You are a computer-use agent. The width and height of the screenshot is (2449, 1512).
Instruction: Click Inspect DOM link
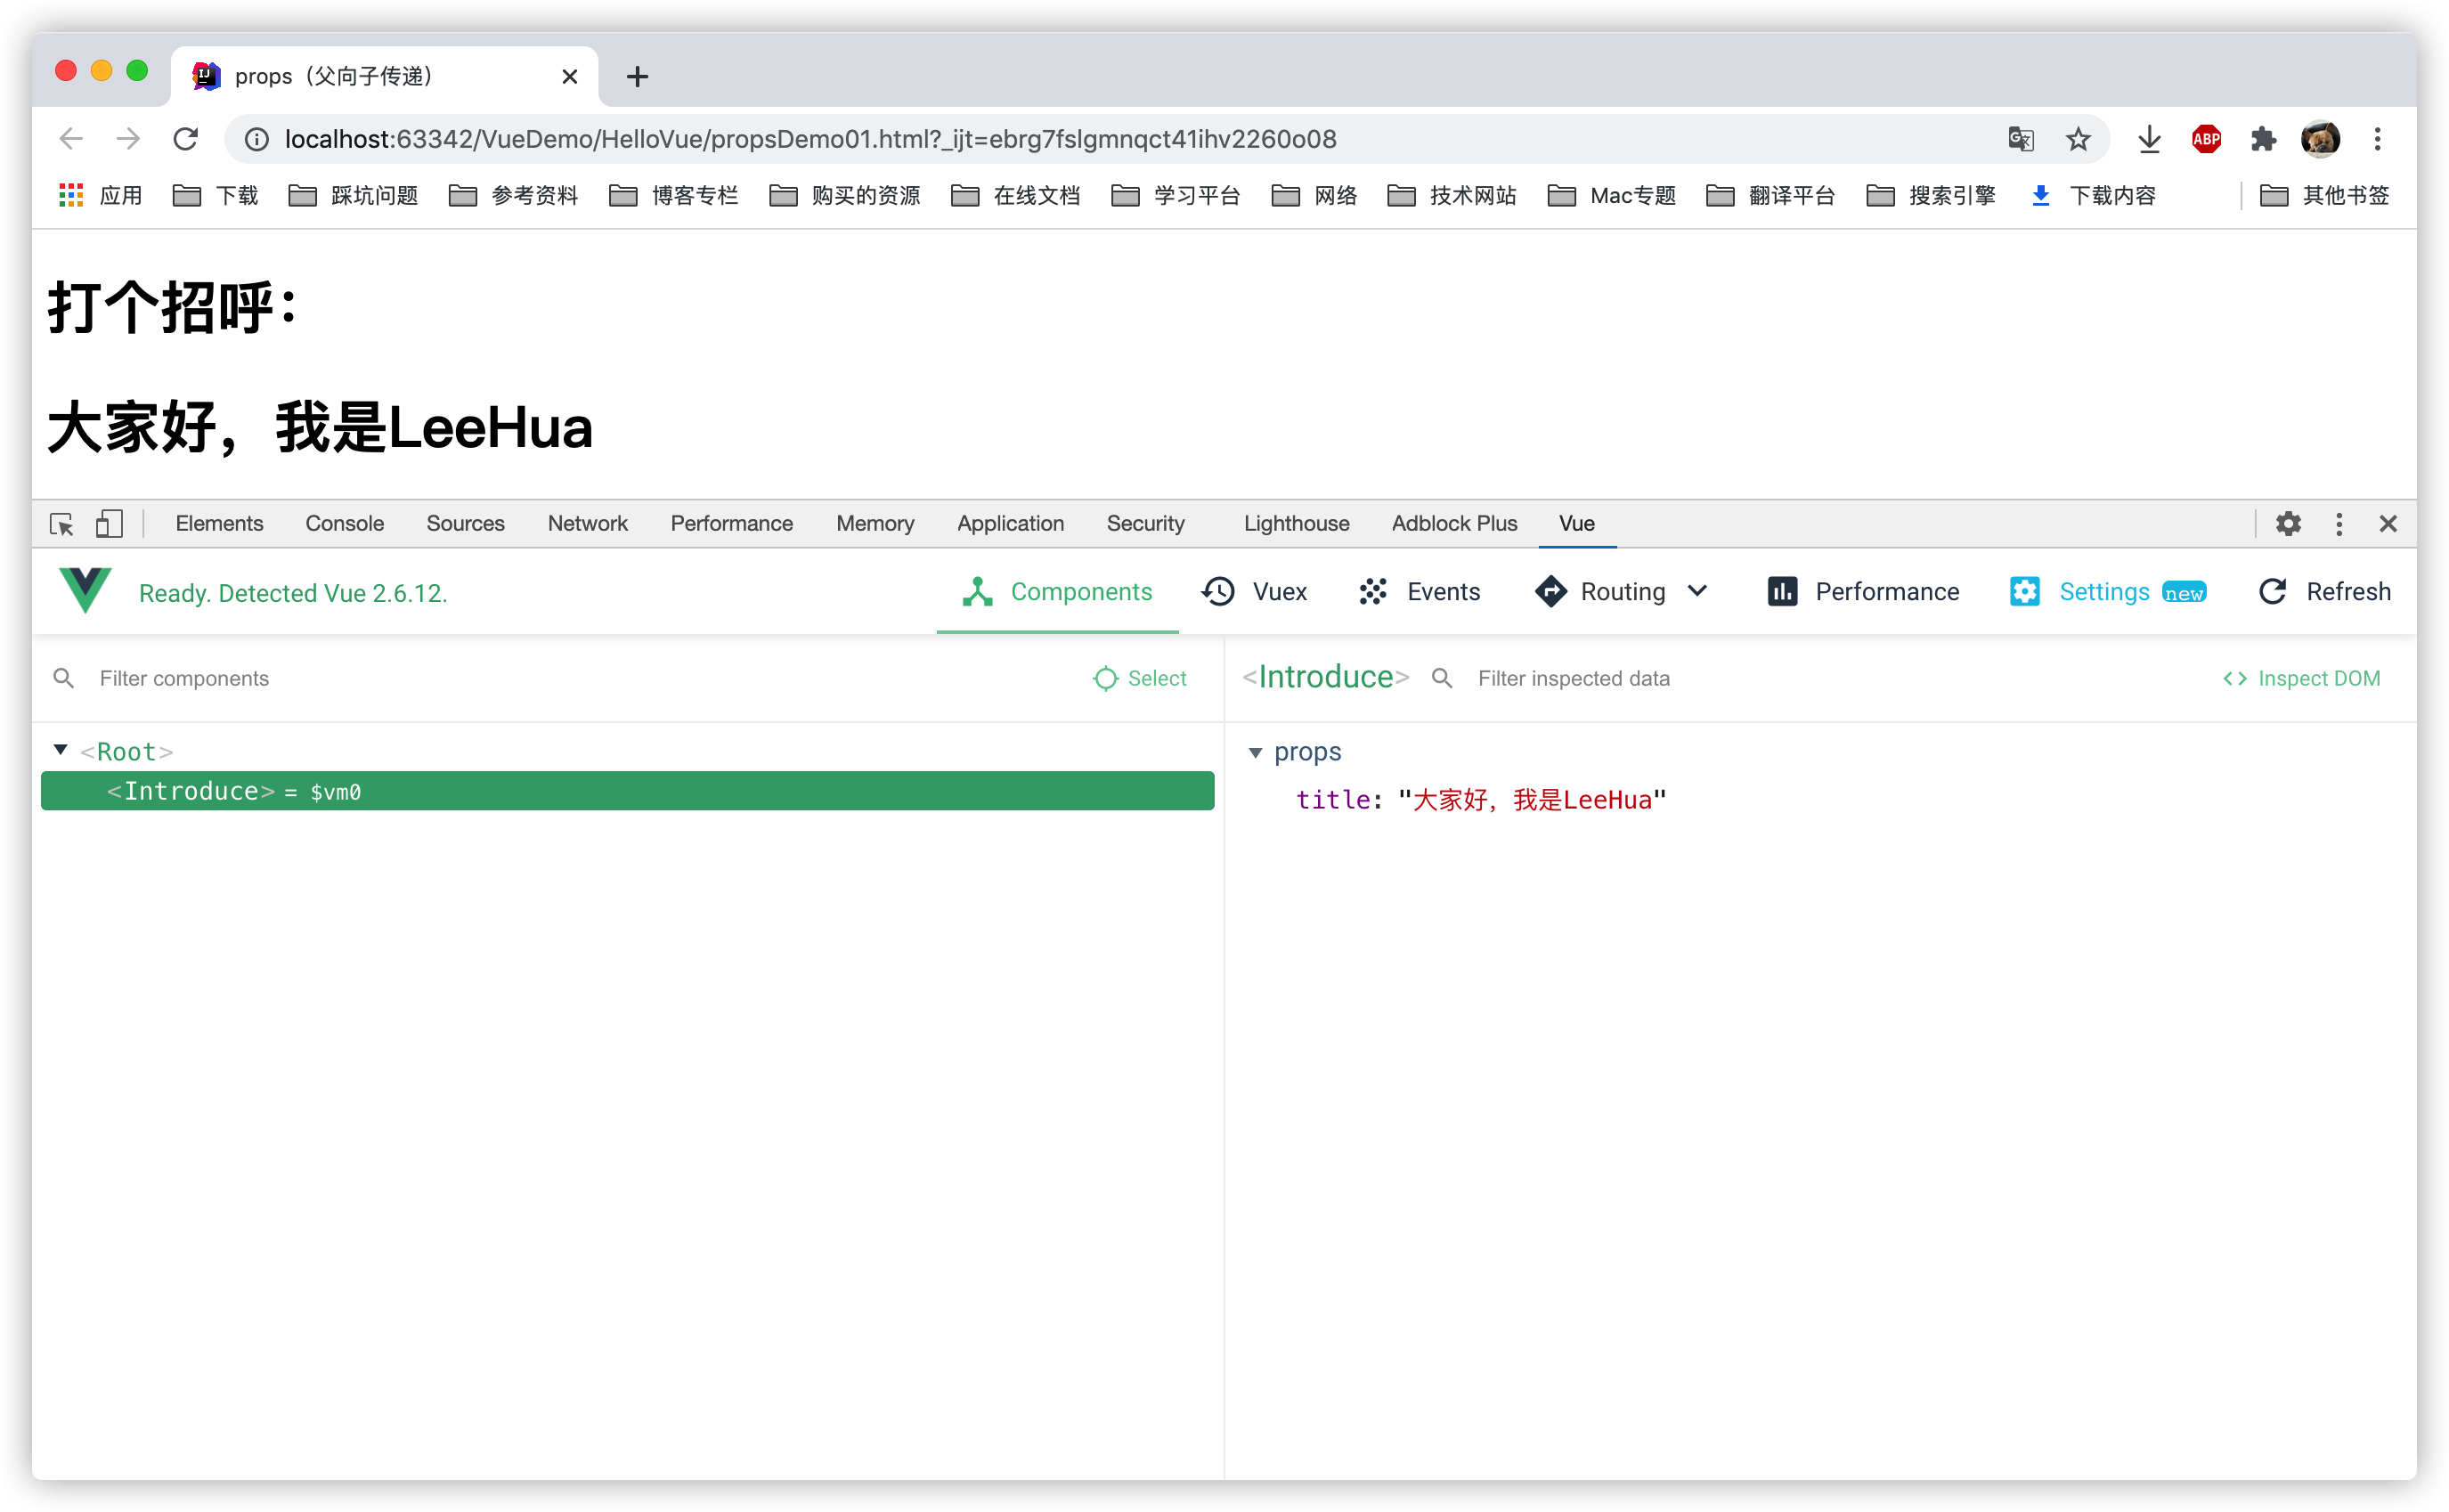[2301, 679]
